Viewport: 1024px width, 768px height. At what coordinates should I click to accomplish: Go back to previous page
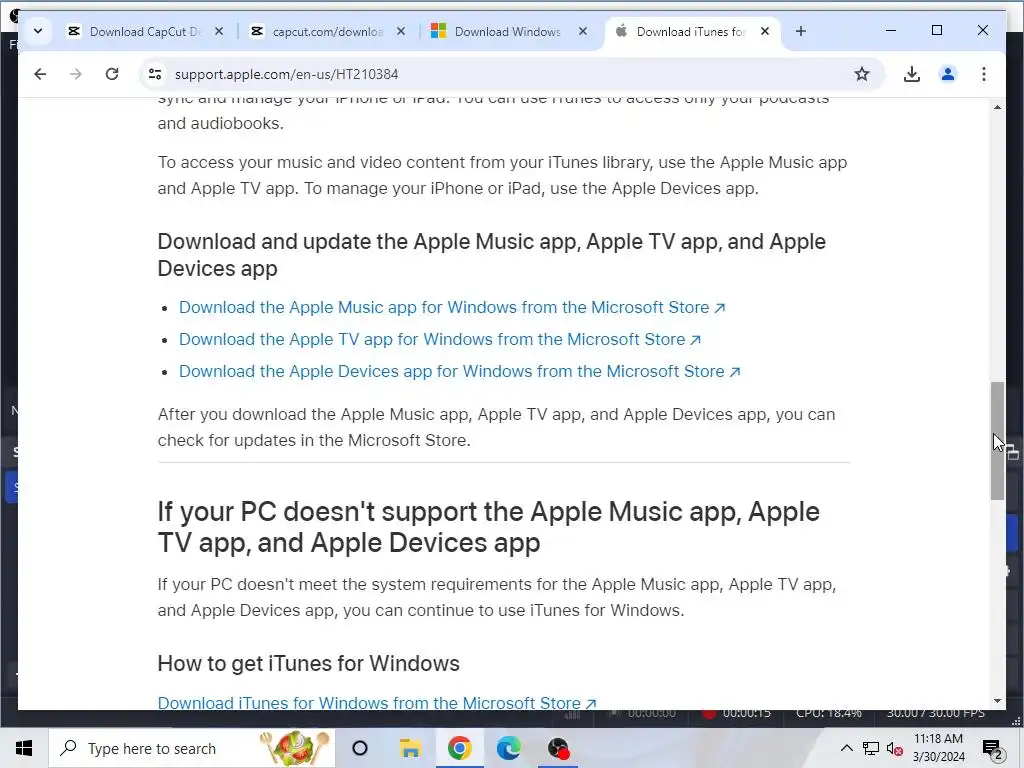pyautogui.click(x=40, y=74)
